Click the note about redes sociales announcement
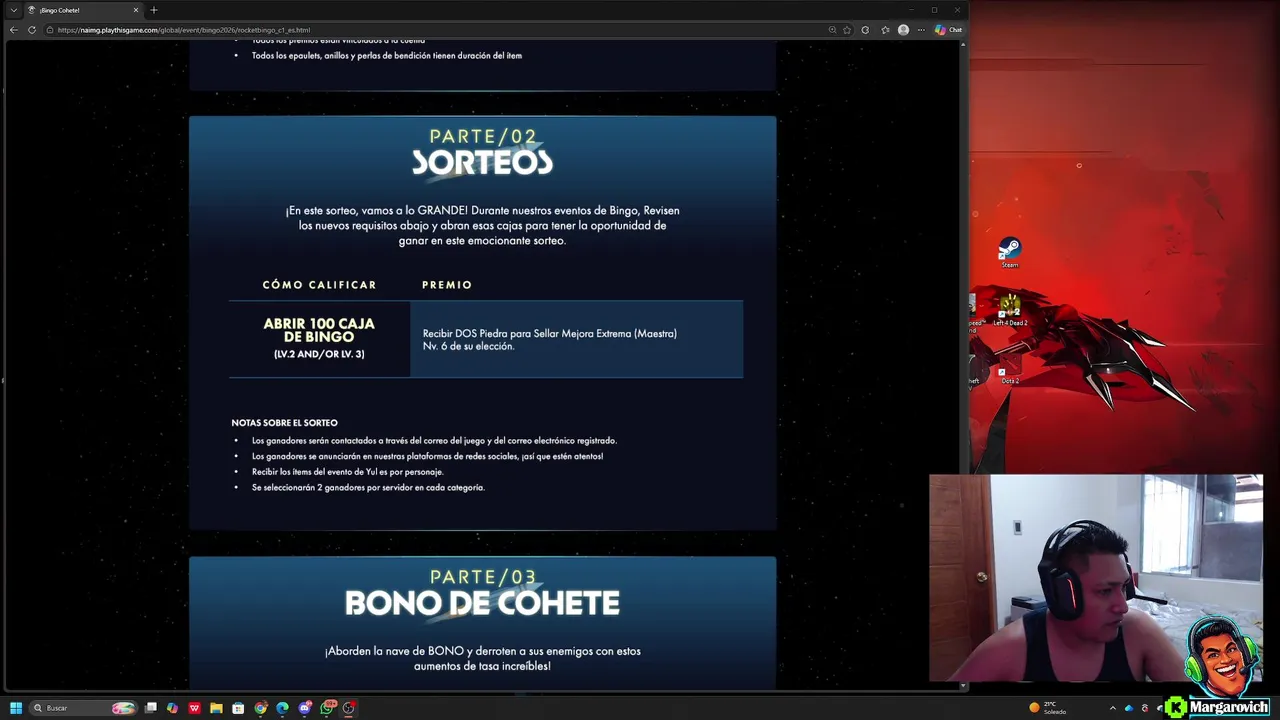The height and width of the screenshot is (720, 1280). pos(427,456)
